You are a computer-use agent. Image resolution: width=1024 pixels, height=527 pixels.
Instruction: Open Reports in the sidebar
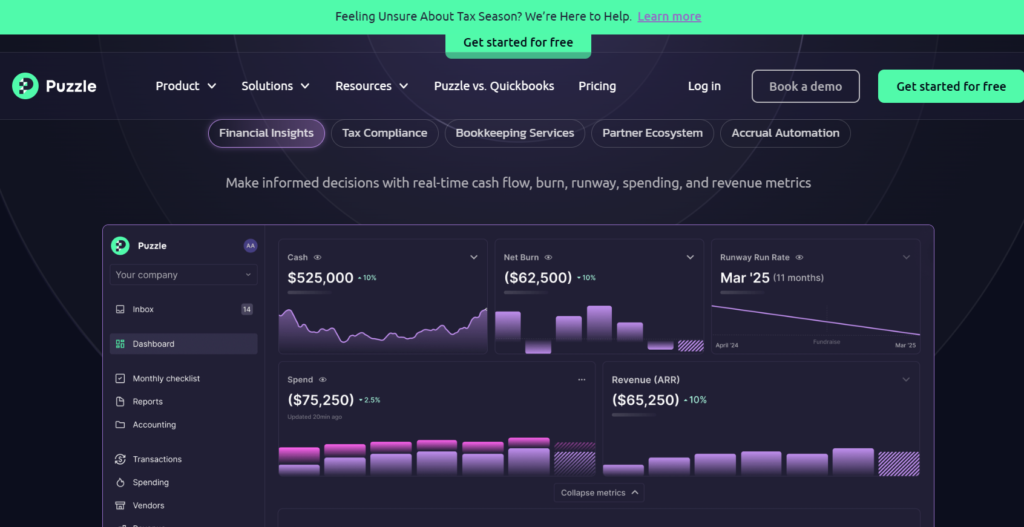coord(184,402)
